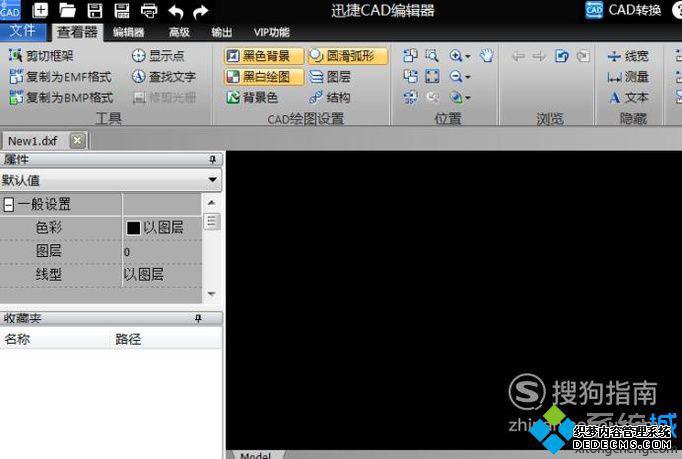The width and height of the screenshot is (682, 459).
Task: Open the 结构 structure panel
Action: [x=330, y=97]
